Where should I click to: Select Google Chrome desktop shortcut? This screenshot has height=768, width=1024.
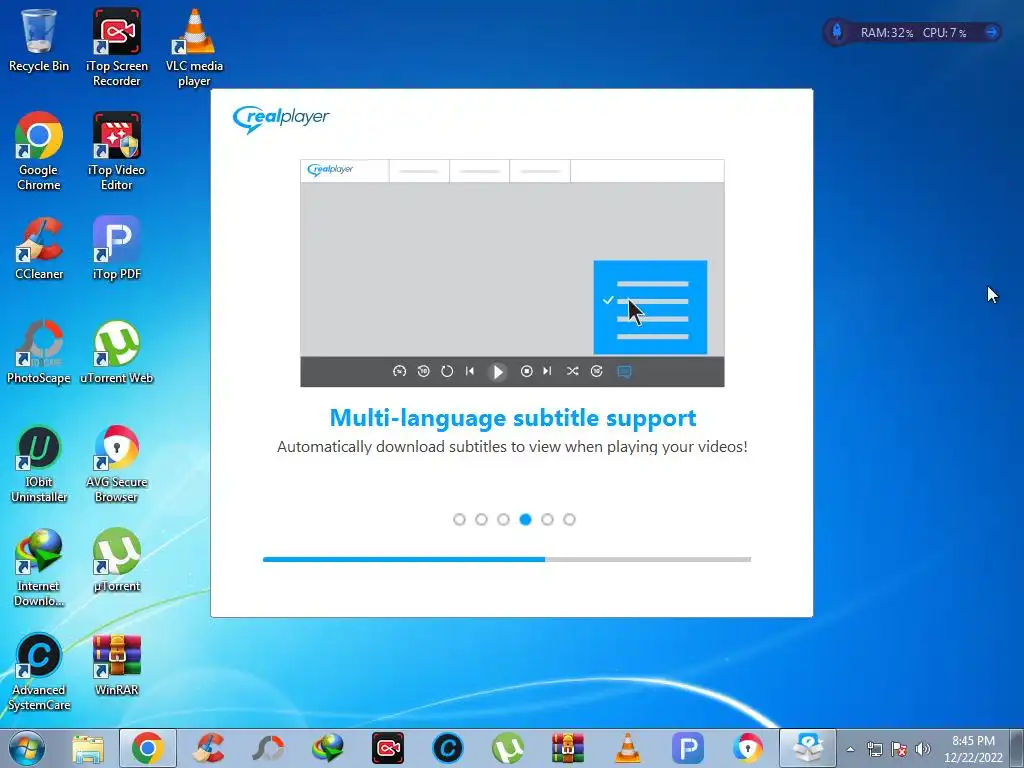tap(39, 150)
